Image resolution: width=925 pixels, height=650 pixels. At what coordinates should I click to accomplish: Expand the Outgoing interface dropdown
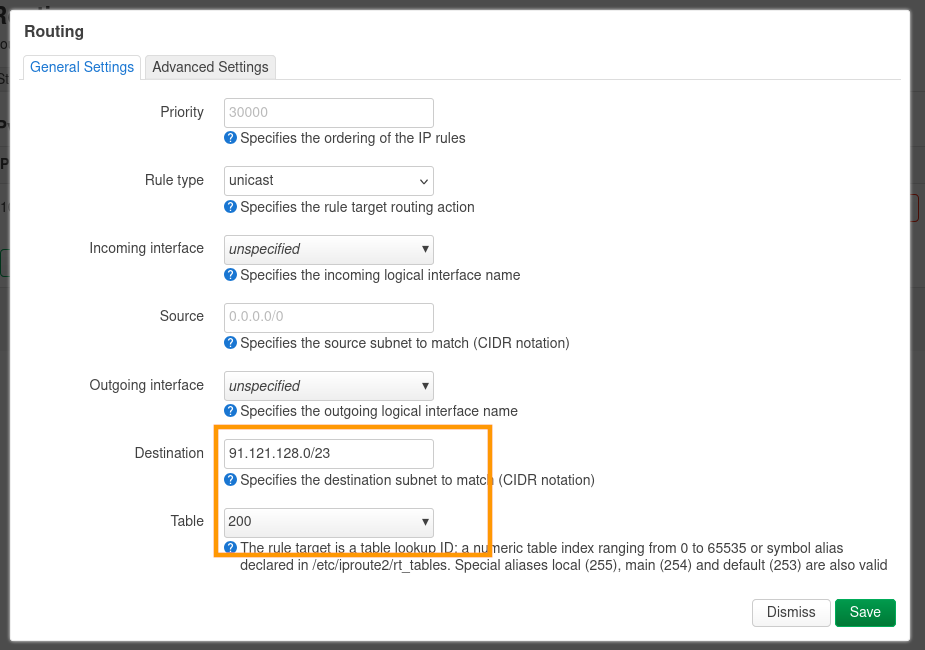[328, 386]
